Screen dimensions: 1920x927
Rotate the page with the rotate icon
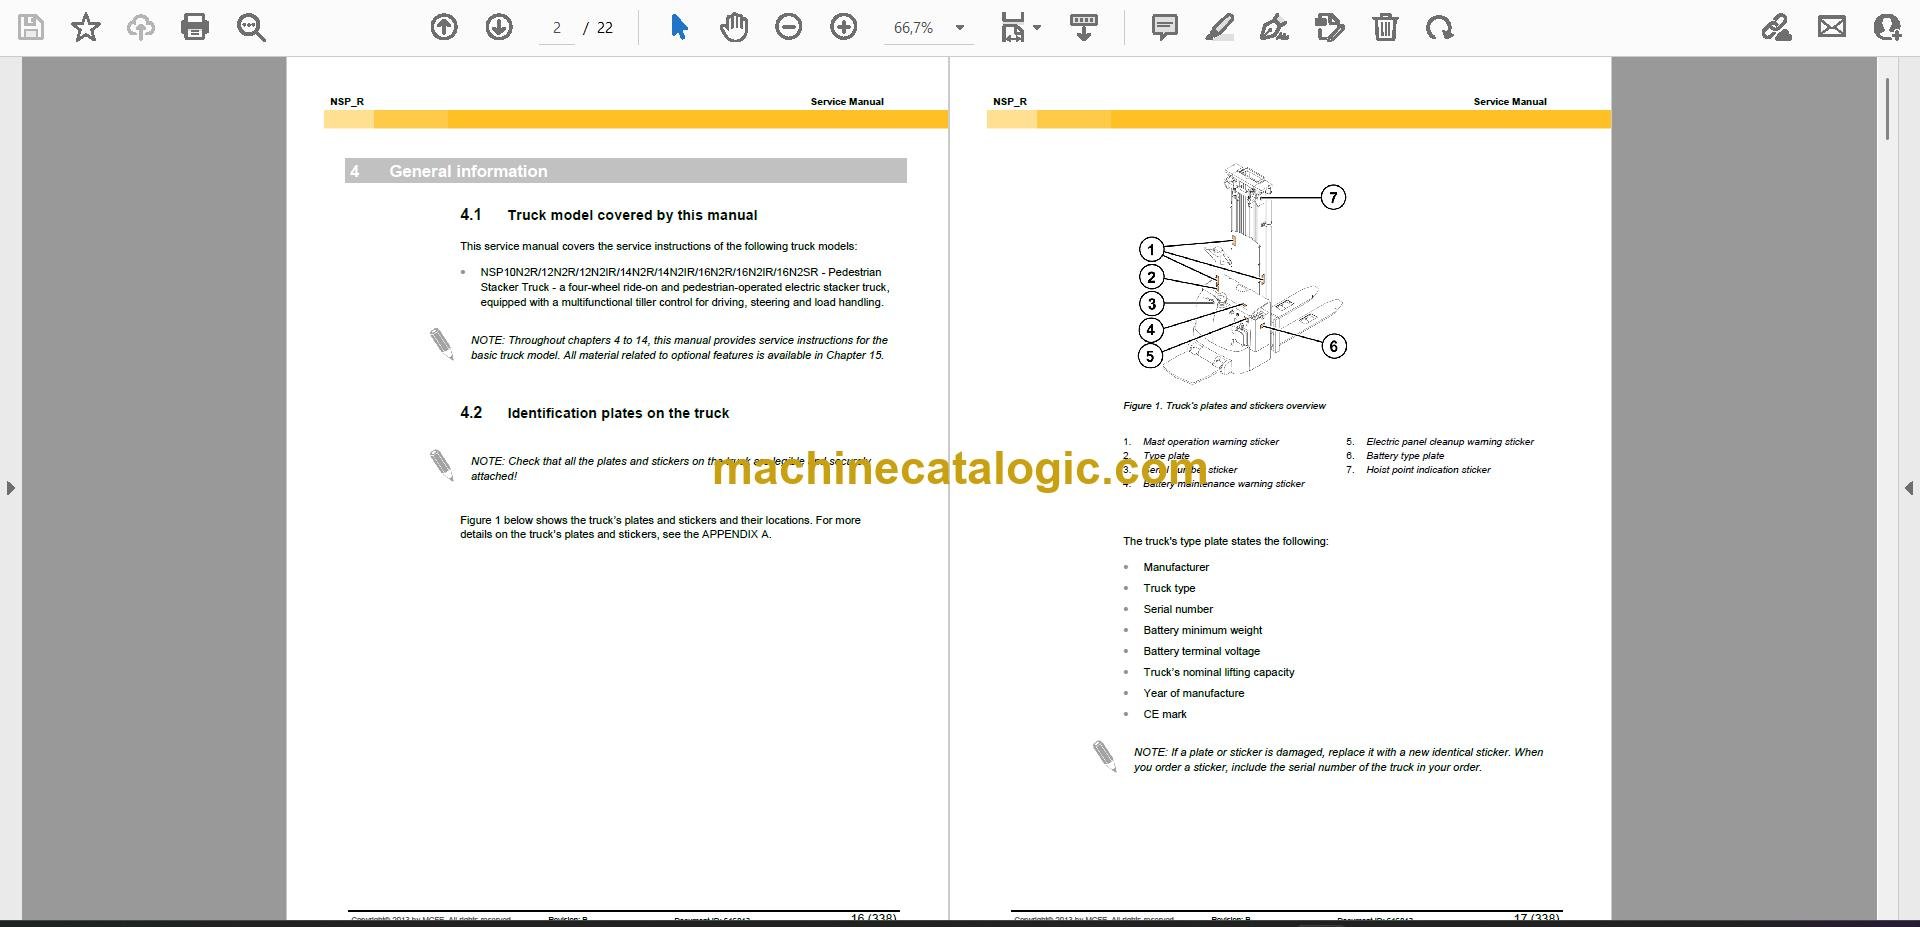tap(1440, 27)
